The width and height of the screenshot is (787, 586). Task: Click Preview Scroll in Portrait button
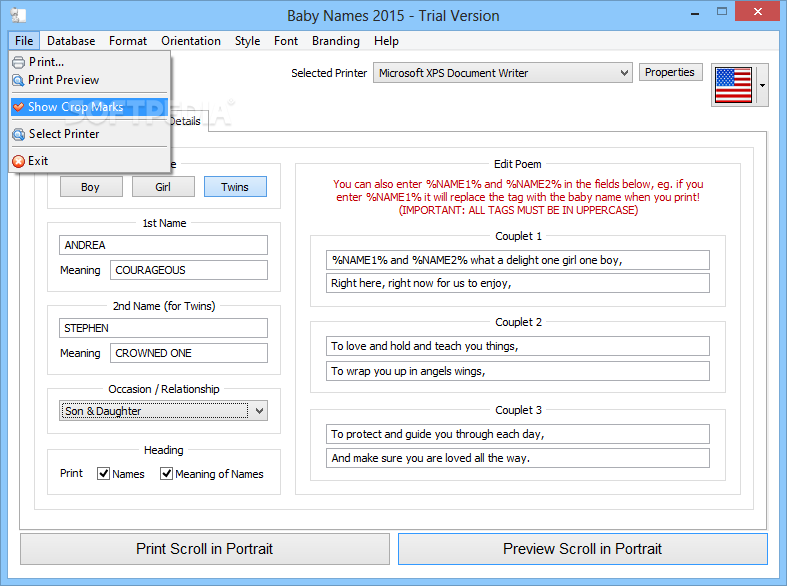tap(583, 549)
